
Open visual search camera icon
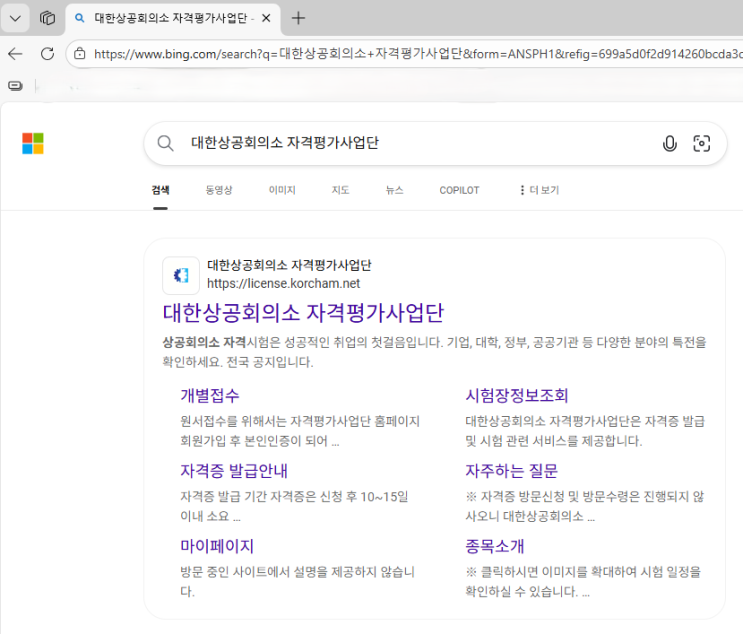pyautogui.click(x=702, y=144)
